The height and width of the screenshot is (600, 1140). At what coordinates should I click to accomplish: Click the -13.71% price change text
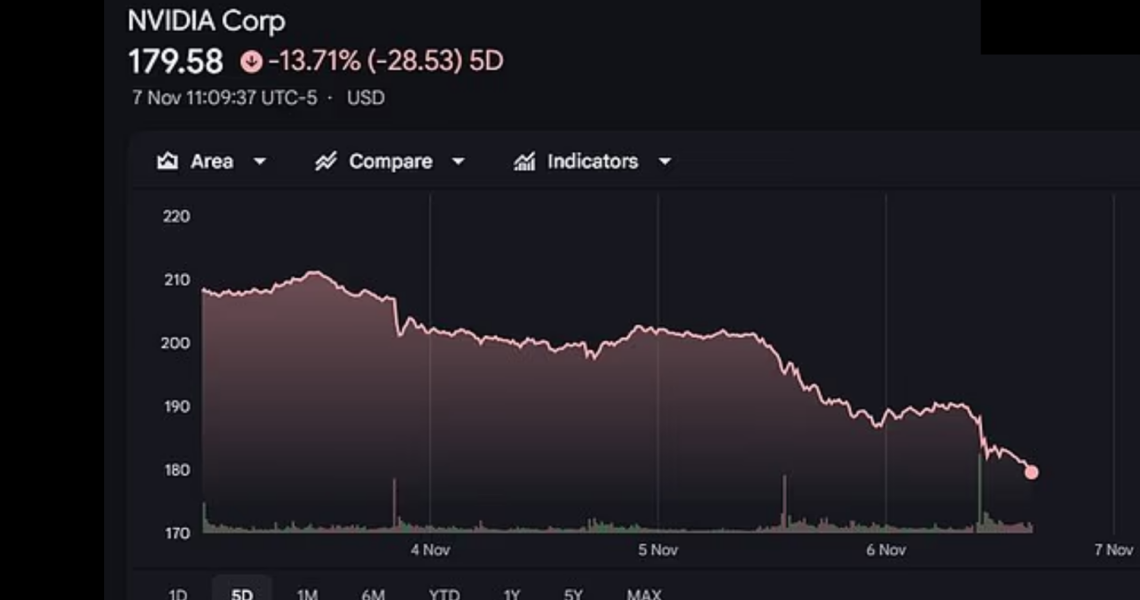[x=313, y=62]
